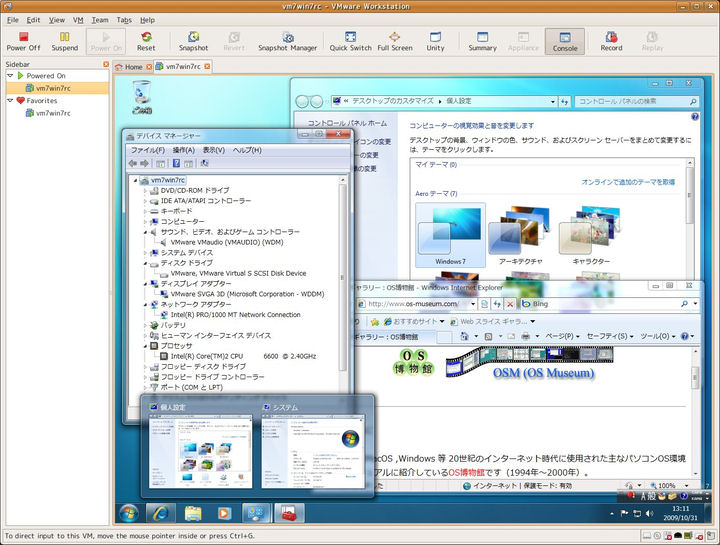Image resolution: width=720 pixels, height=545 pixels.
Task: Expand DVD/CD-ROM ドライブ node
Action: click(x=145, y=191)
